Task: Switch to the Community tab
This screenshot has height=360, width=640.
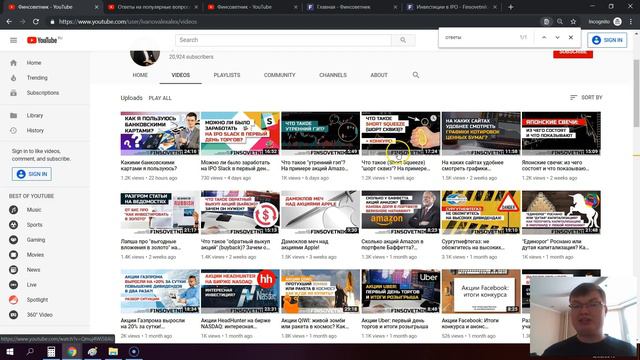Action: coord(279,75)
